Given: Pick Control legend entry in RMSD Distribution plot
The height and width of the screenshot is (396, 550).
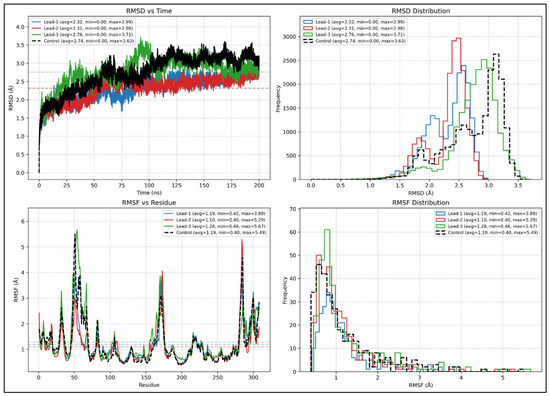Looking at the screenshot, I should [355, 41].
